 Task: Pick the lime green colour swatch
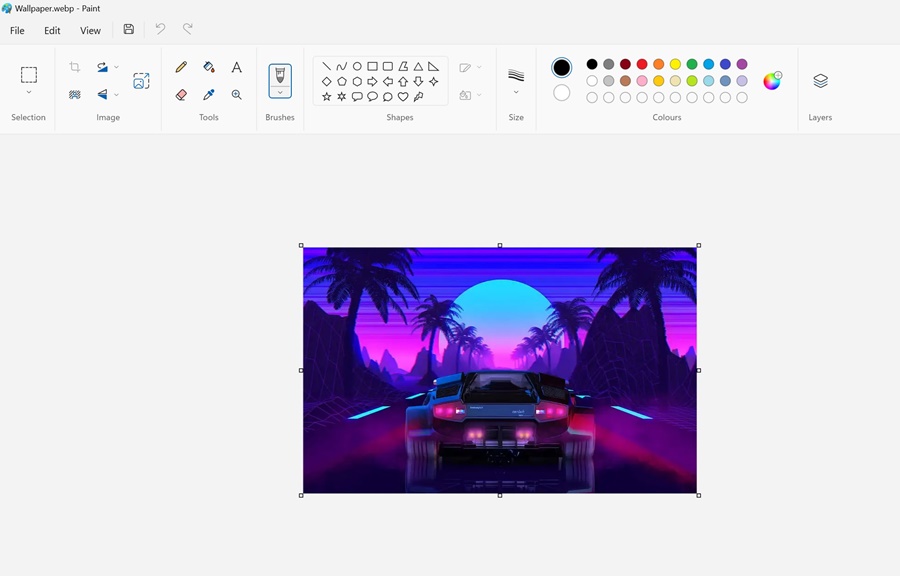click(692, 81)
